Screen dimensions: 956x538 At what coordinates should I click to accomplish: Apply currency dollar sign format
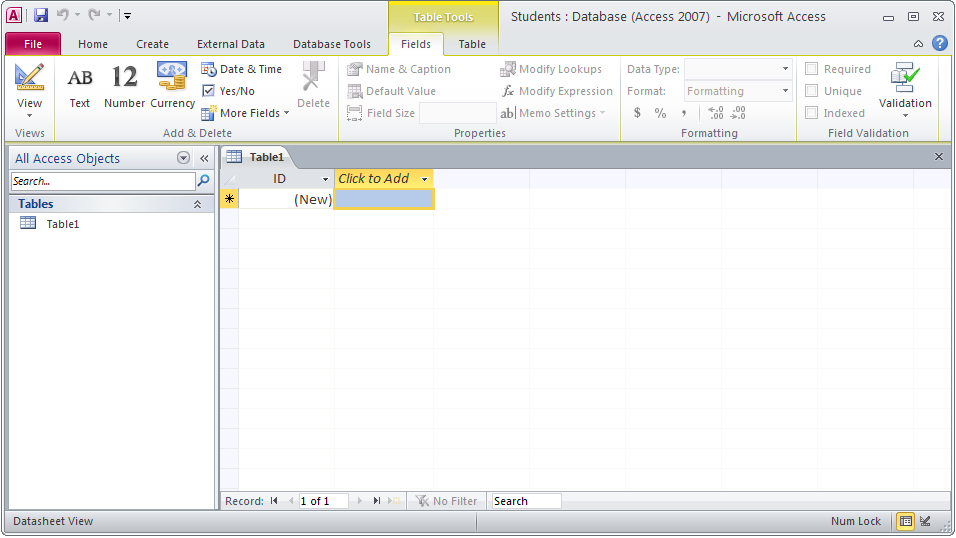coord(637,113)
